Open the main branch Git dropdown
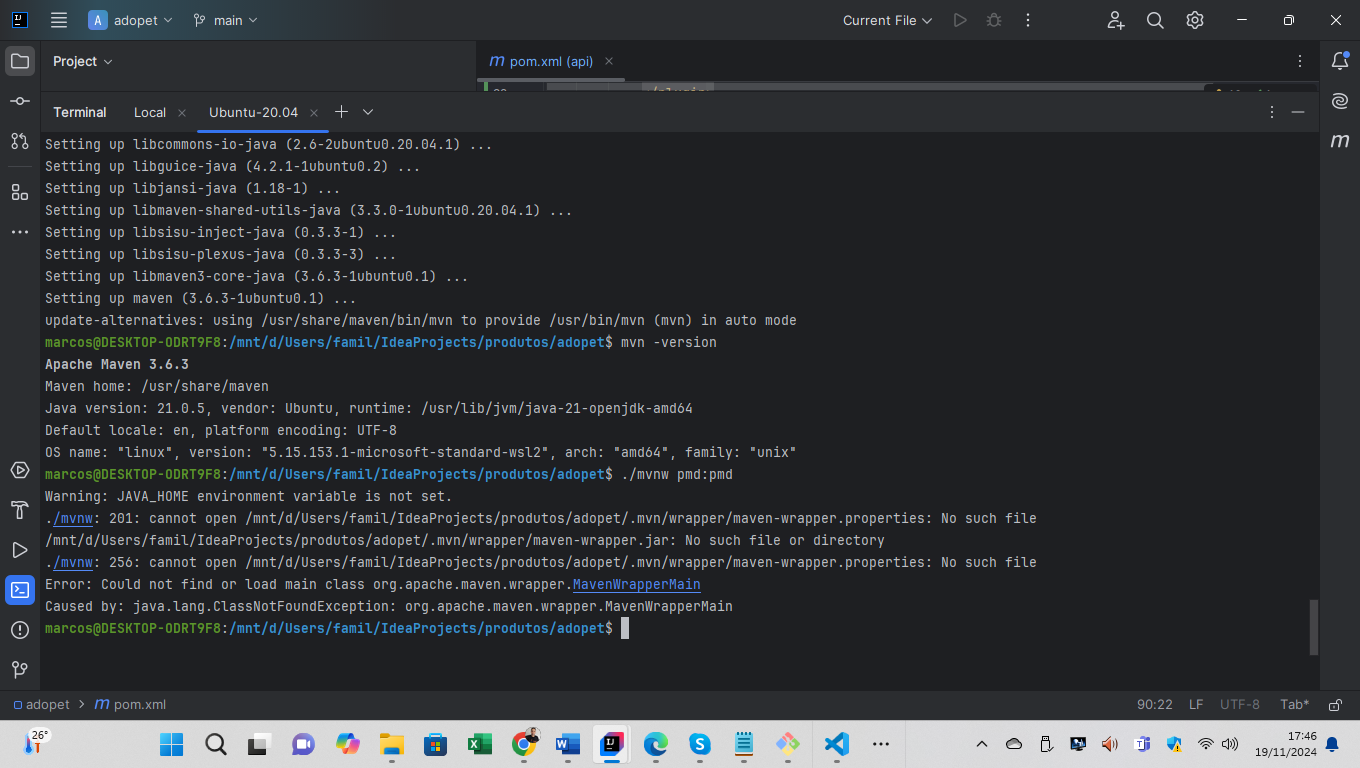This screenshot has width=1360, height=768. pos(225,20)
